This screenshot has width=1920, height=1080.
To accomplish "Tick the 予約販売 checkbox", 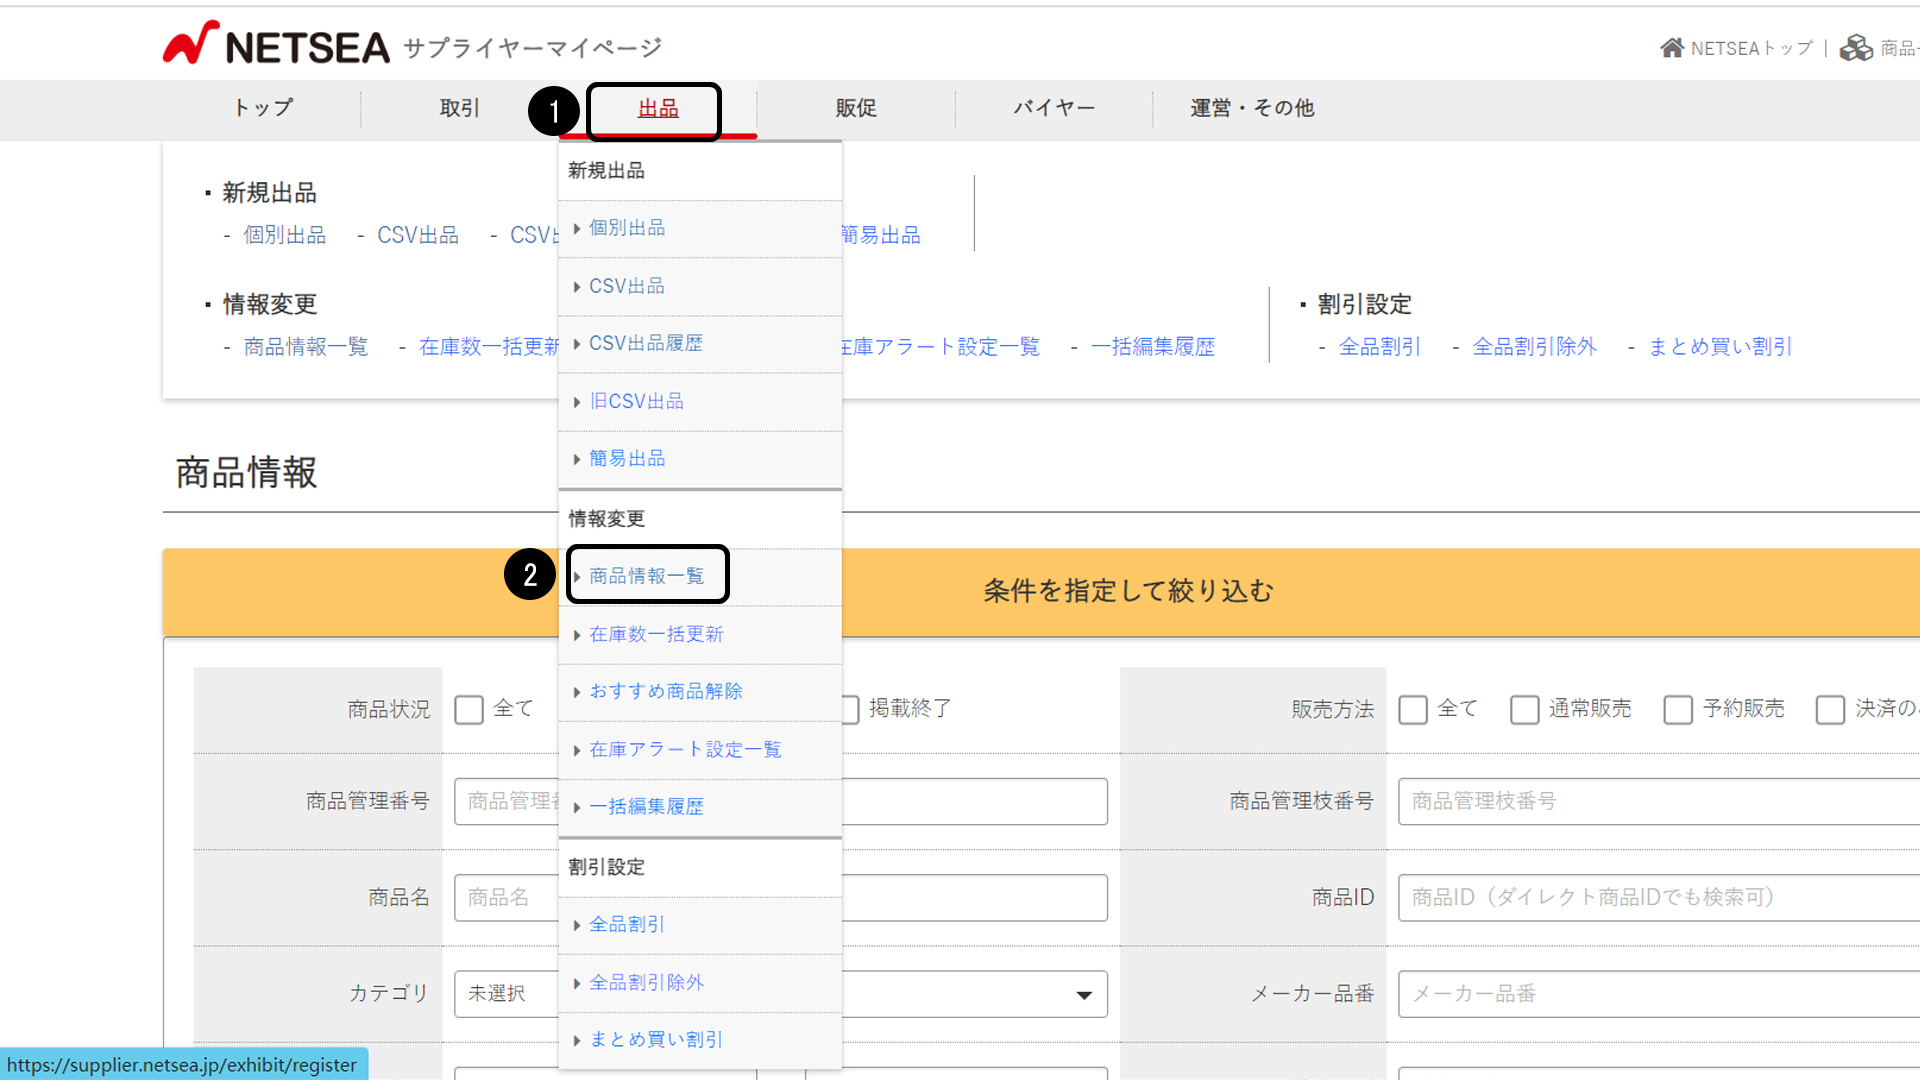I will 1677,710.
